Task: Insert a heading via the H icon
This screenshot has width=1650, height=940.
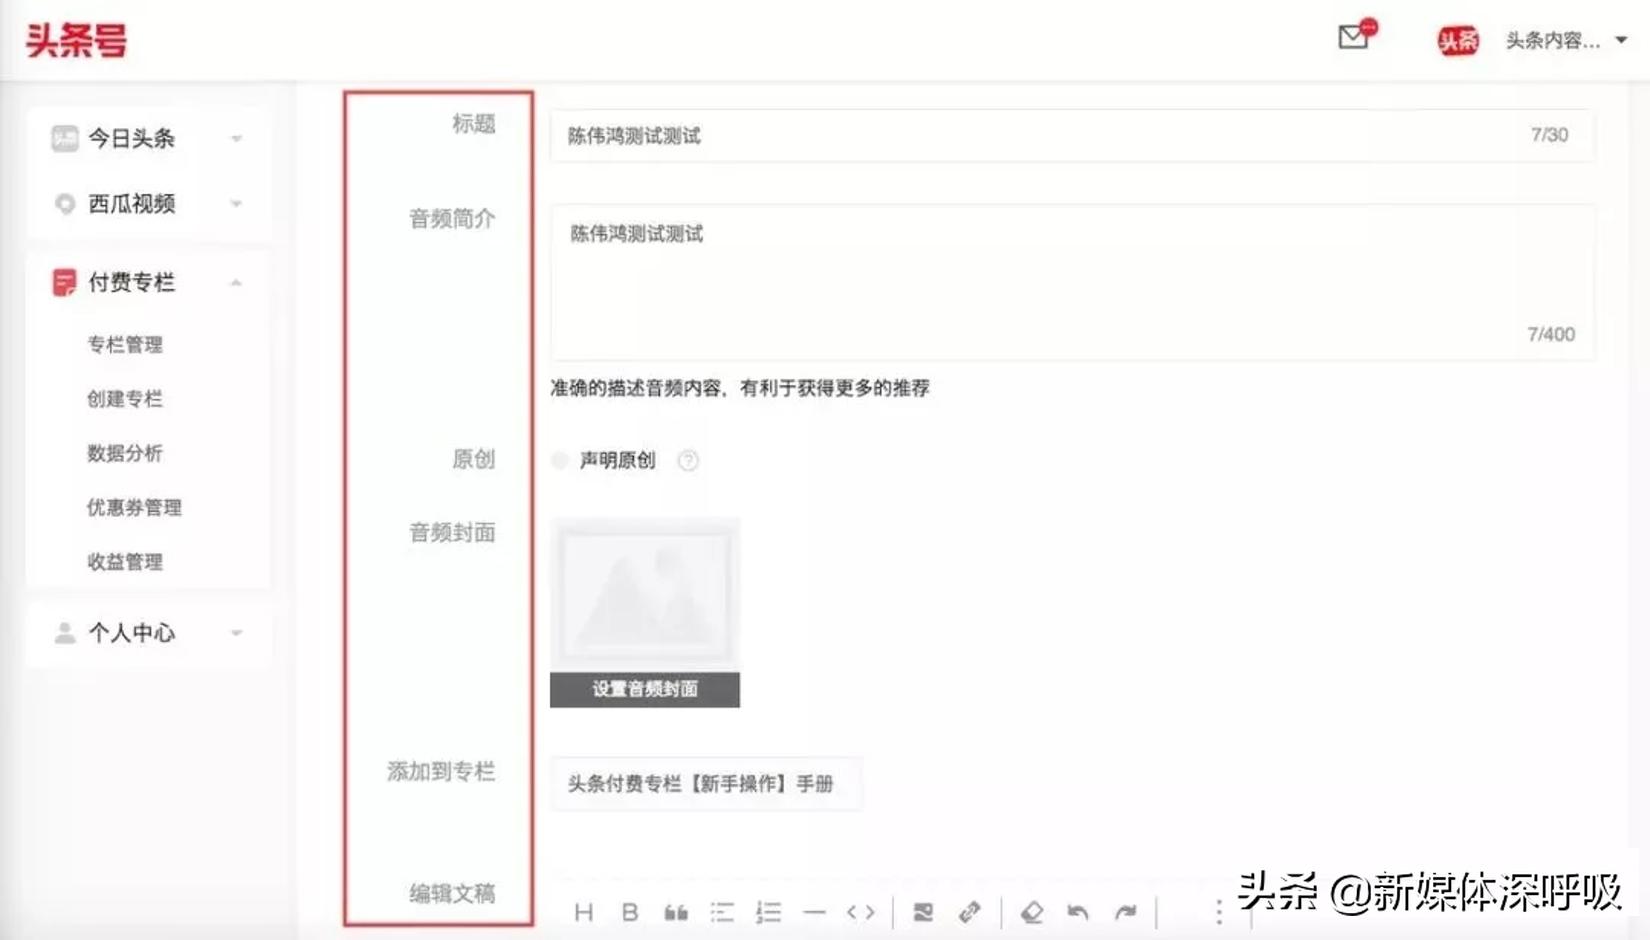Action: (x=584, y=912)
